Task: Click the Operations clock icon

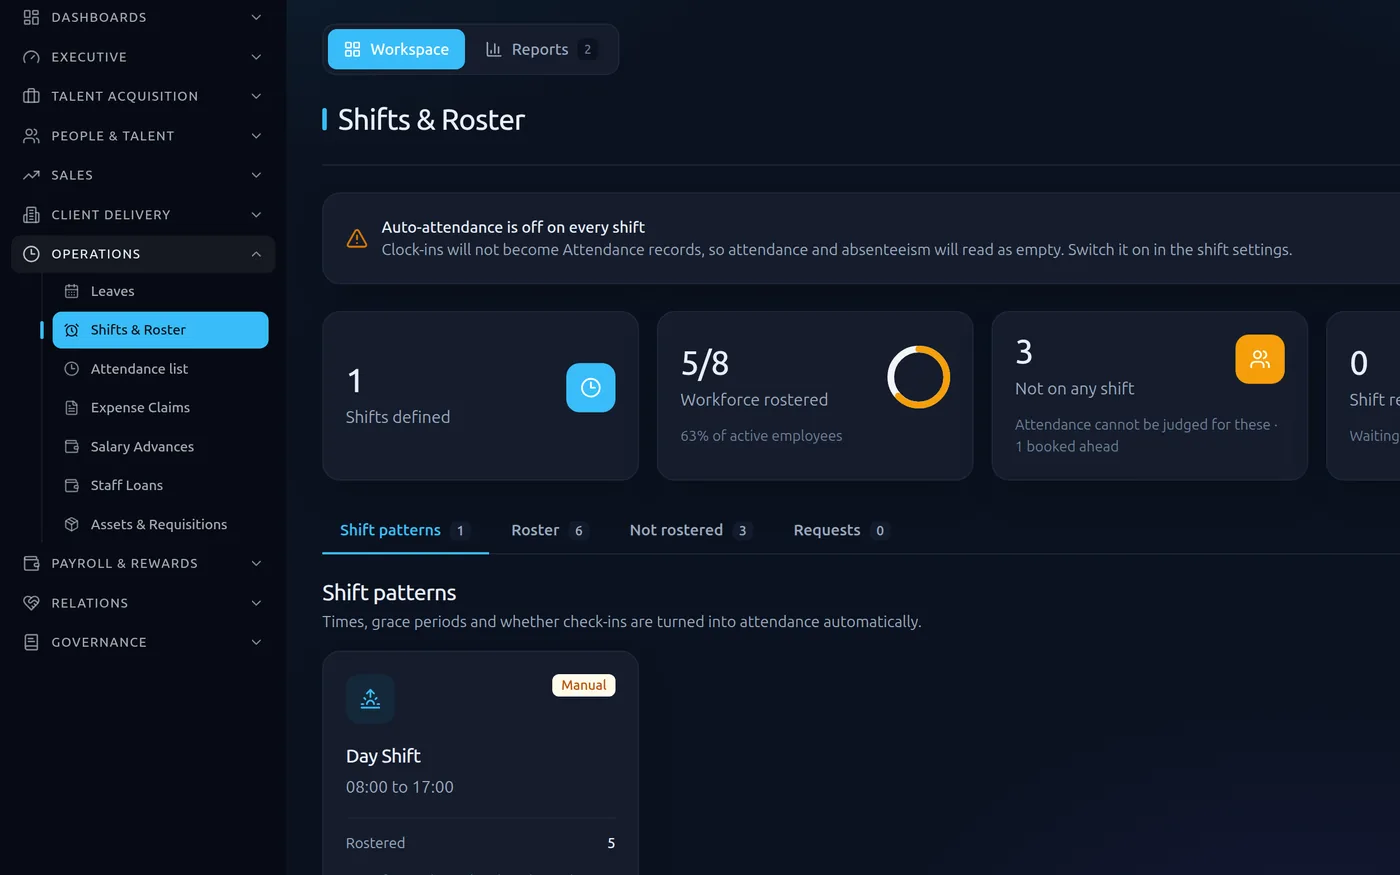Action: pyautogui.click(x=31, y=254)
